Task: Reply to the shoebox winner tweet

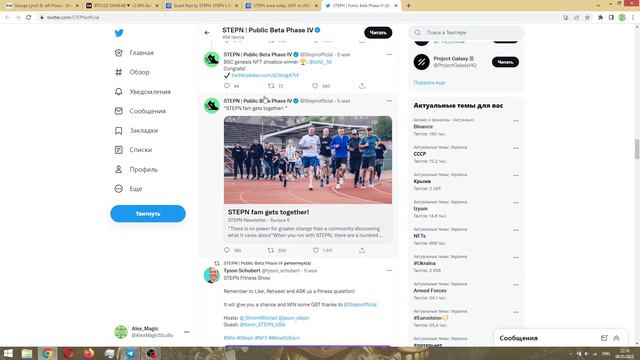Action: click(x=227, y=86)
